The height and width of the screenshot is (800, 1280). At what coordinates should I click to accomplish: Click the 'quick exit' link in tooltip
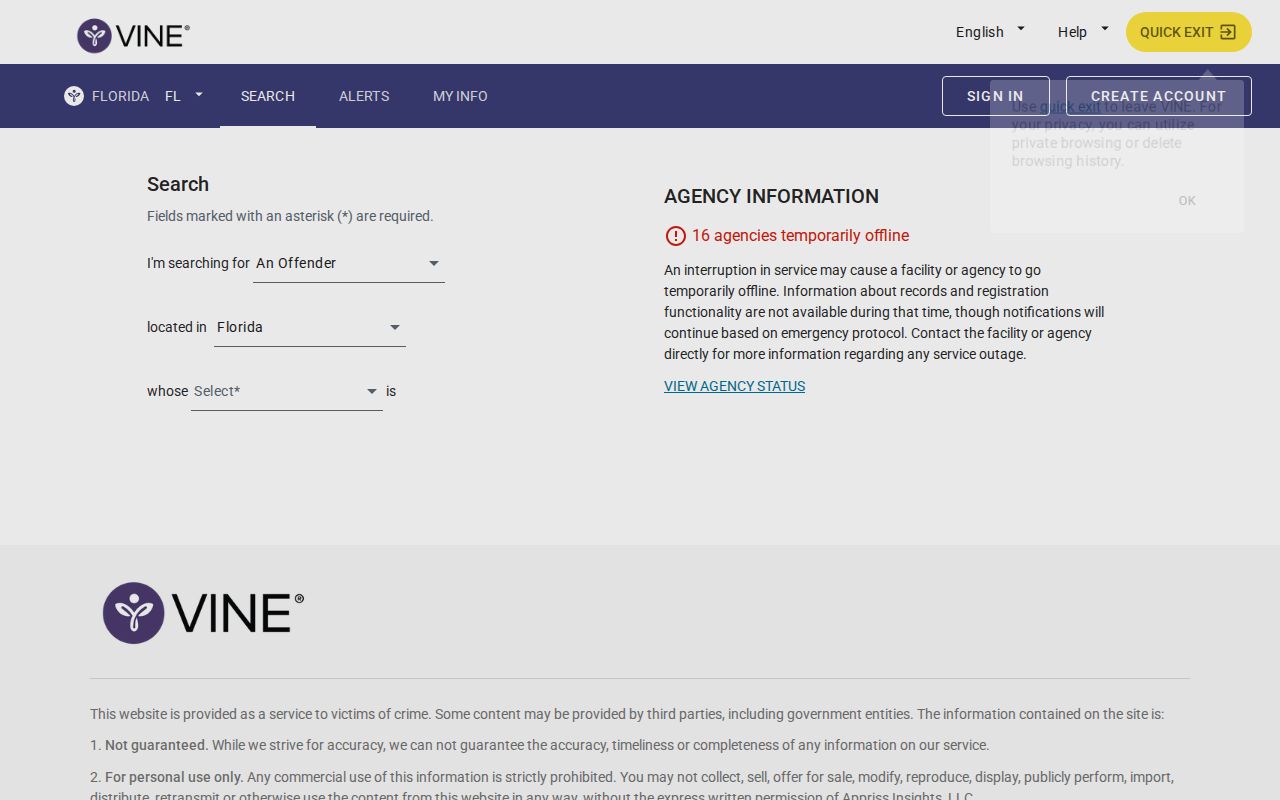(1070, 107)
